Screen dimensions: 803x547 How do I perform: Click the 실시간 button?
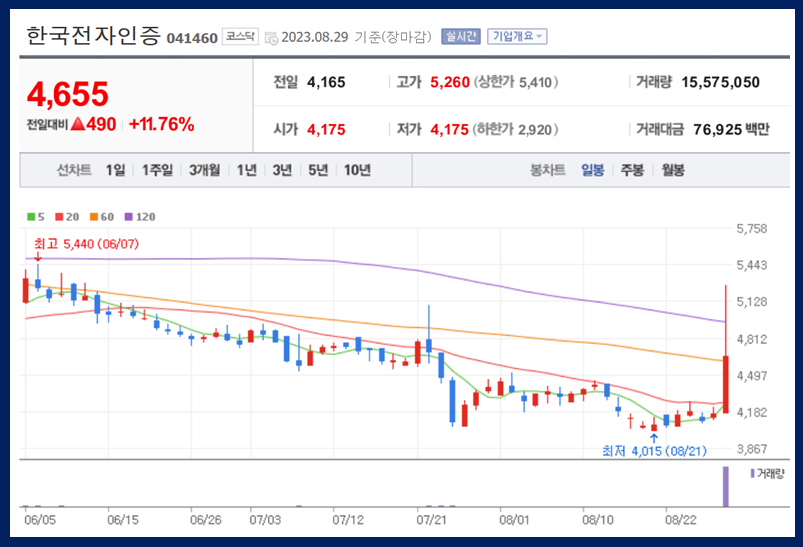(x=460, y=36)
